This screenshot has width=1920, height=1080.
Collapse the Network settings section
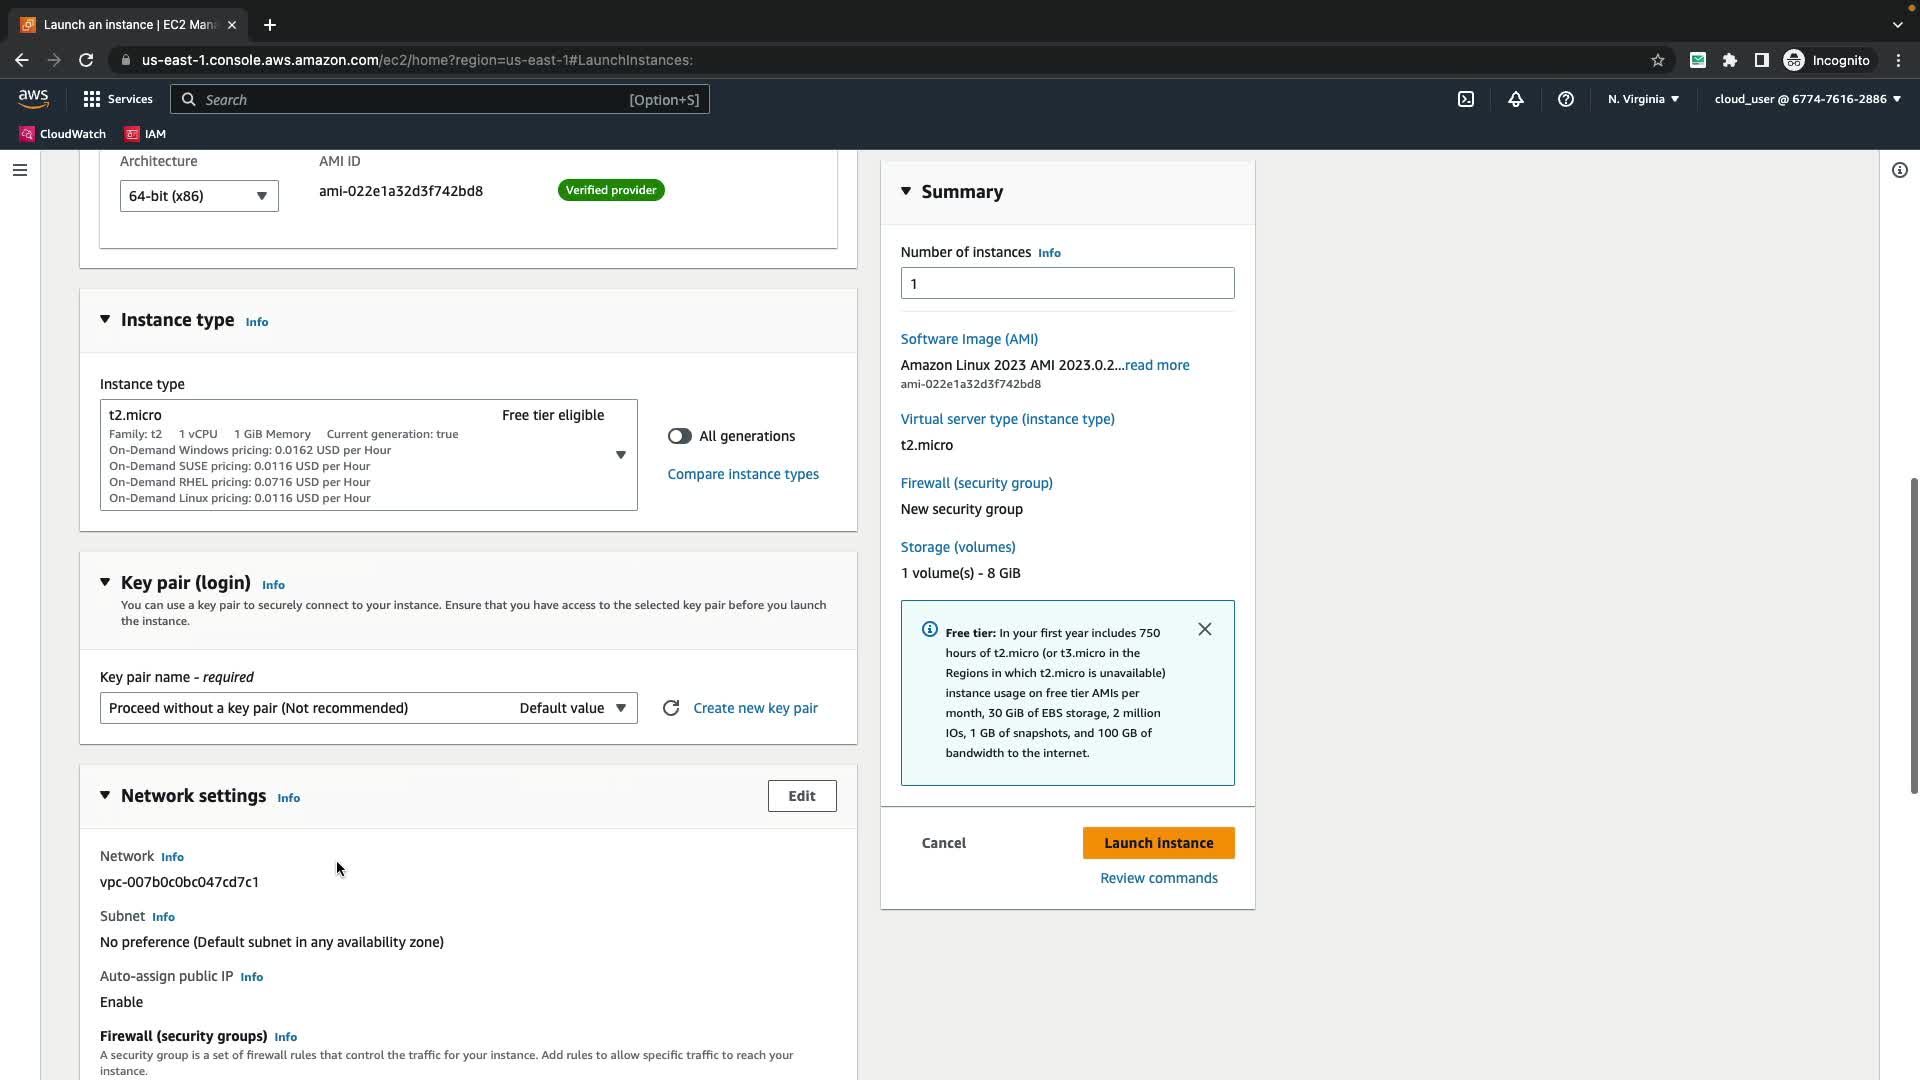point(105,796)
